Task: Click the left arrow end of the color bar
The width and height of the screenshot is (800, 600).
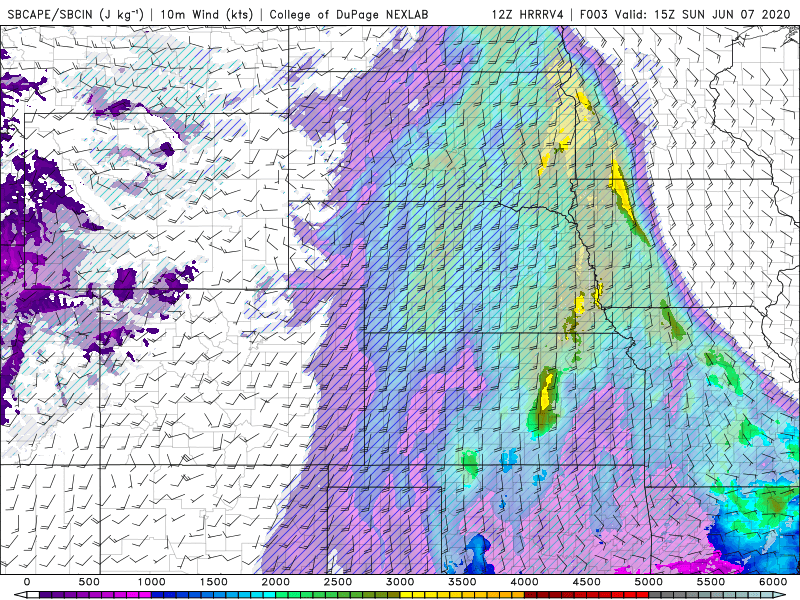Action: 20,594
